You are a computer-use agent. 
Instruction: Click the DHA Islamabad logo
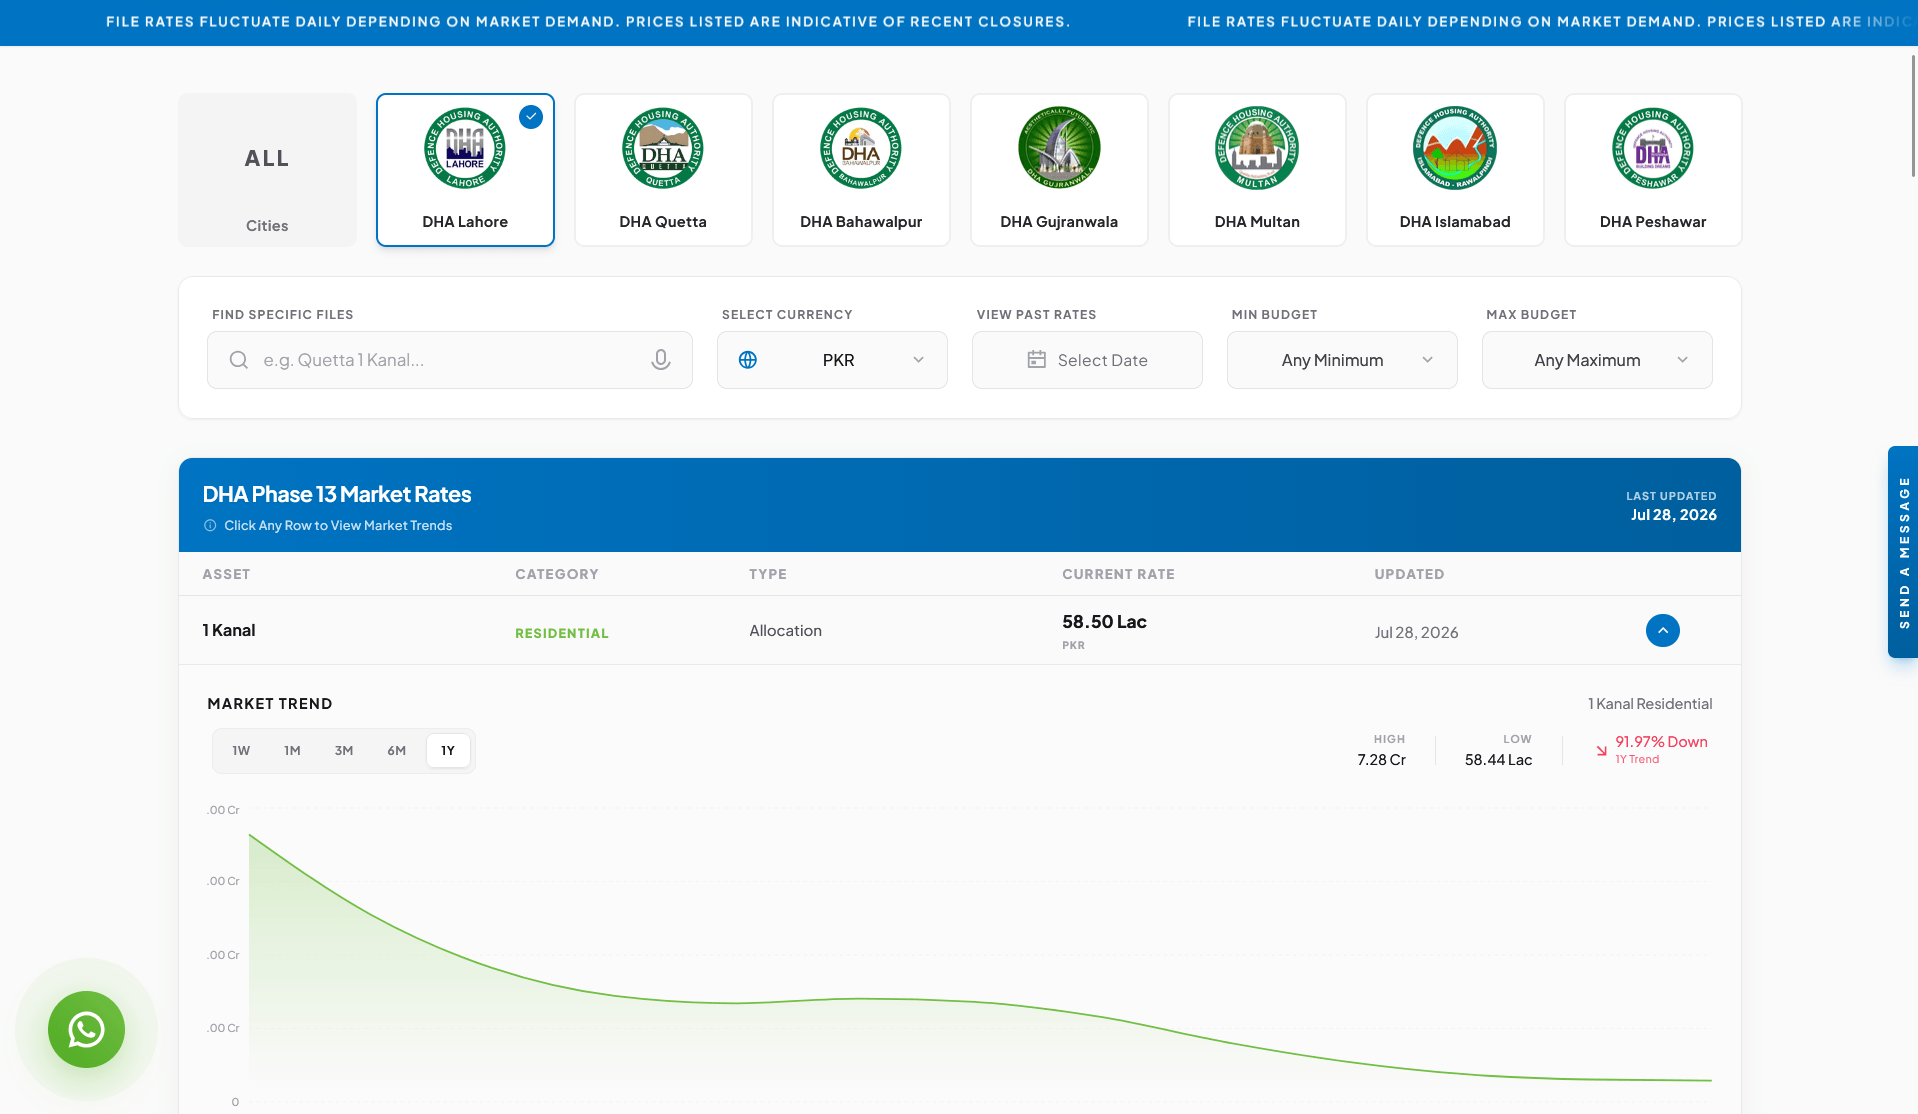[x=1455, y=149]
